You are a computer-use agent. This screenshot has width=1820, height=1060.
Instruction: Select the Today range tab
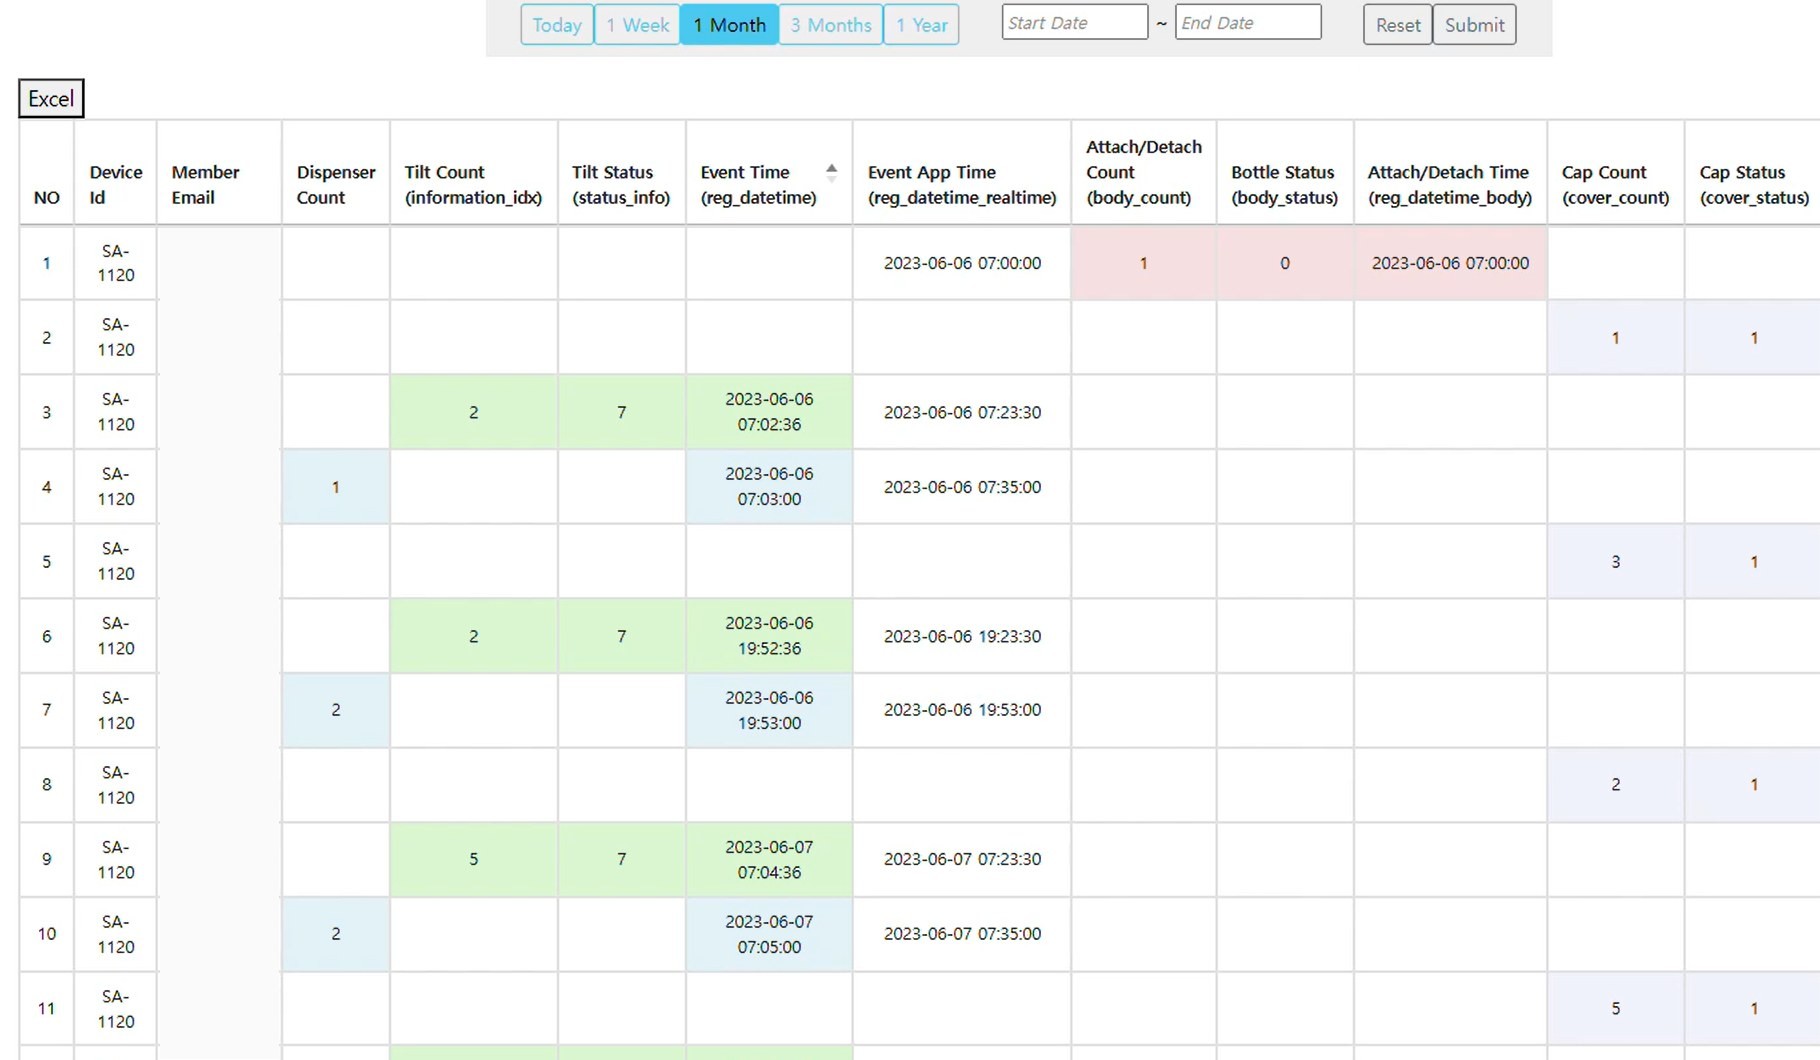click(x=557, y=25)
